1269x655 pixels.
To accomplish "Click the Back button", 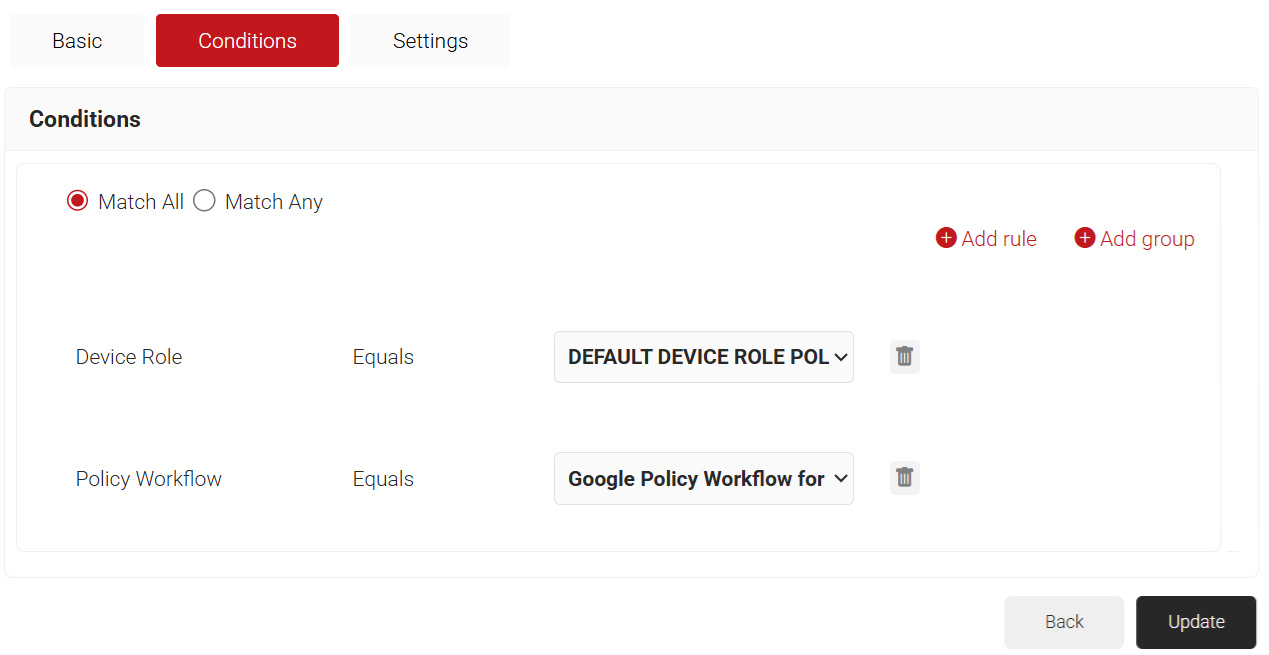I will [1064, 622].
